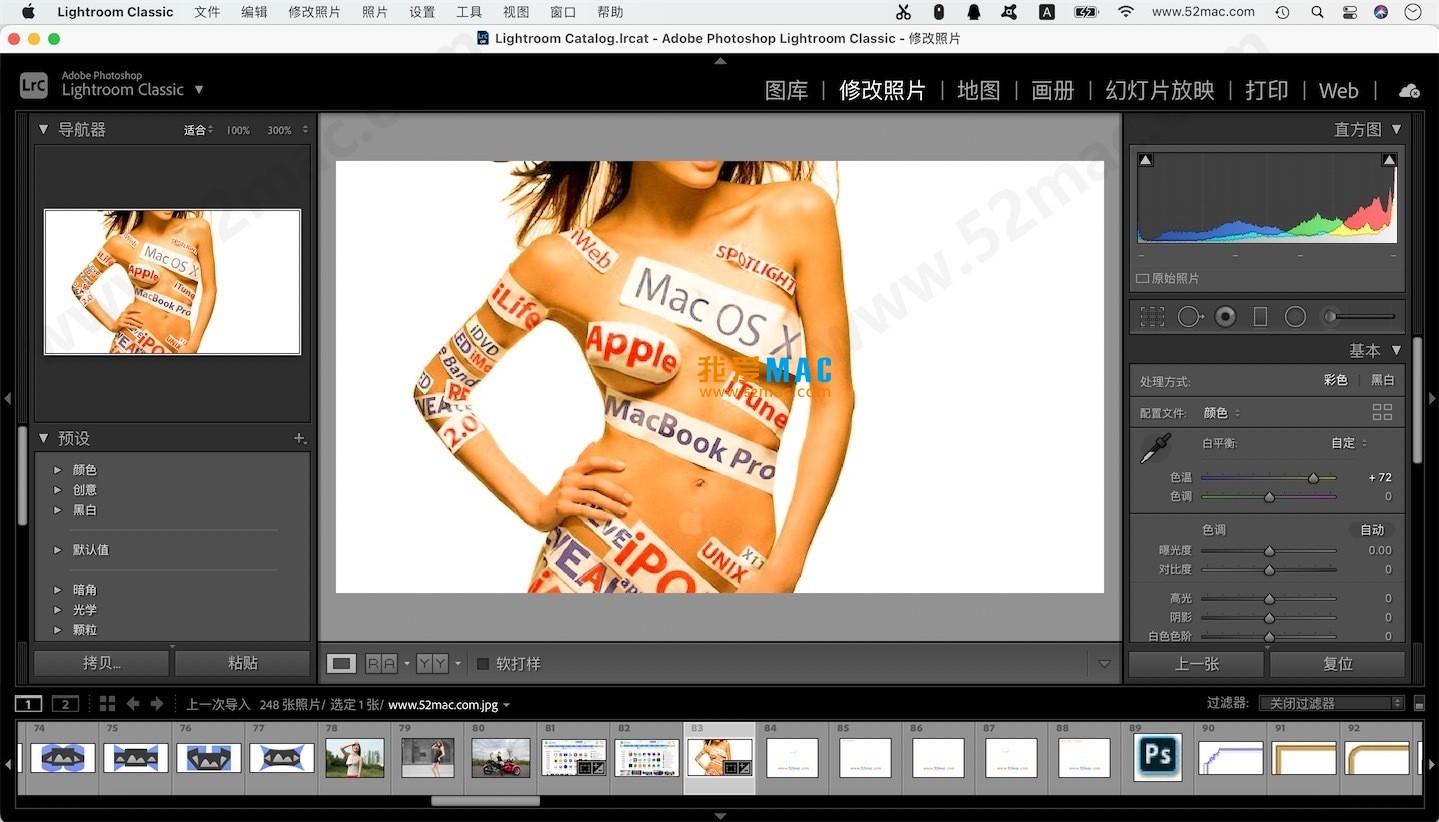The image size is (1439, 822).
Task: Open the 视图 menu
Action: click(516, 12)
